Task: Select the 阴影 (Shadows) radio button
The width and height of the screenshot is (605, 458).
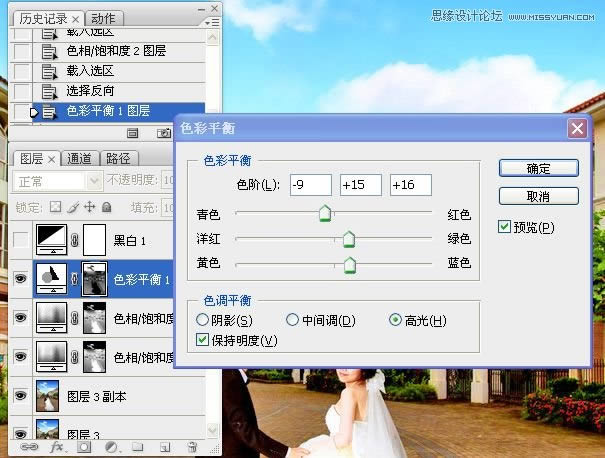Action: 204,320
